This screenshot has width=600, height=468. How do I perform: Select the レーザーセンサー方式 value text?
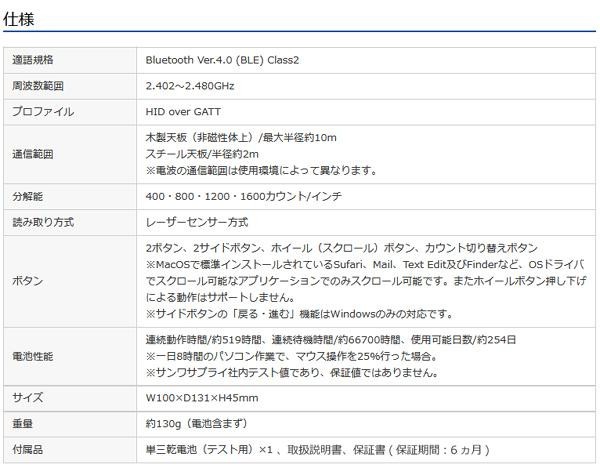[x=197, y=221]
